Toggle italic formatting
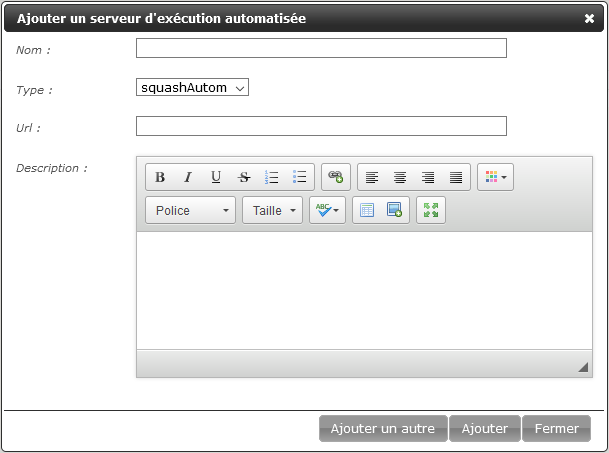 [187, 177]
